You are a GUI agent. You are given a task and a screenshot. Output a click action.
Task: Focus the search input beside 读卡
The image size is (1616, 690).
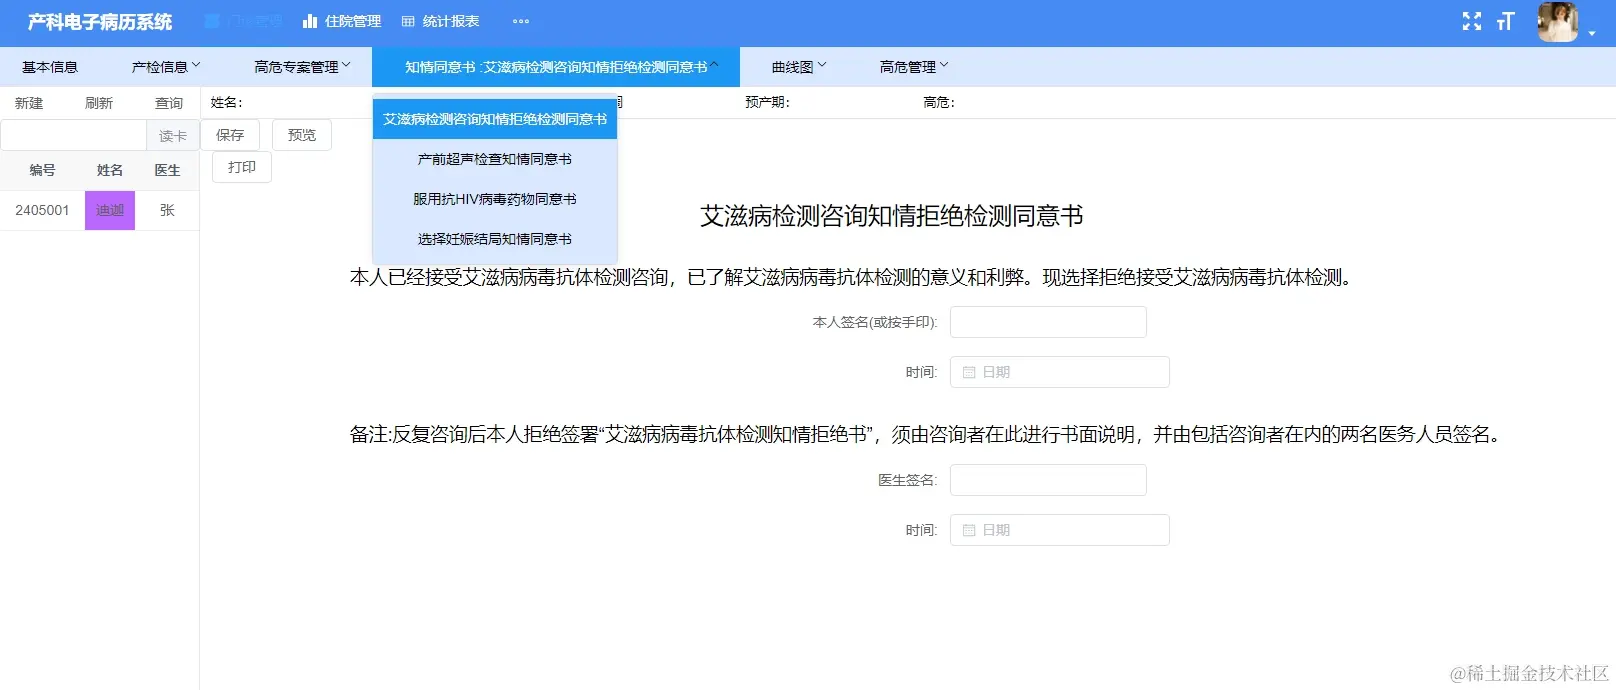click(x=74, y=136)
